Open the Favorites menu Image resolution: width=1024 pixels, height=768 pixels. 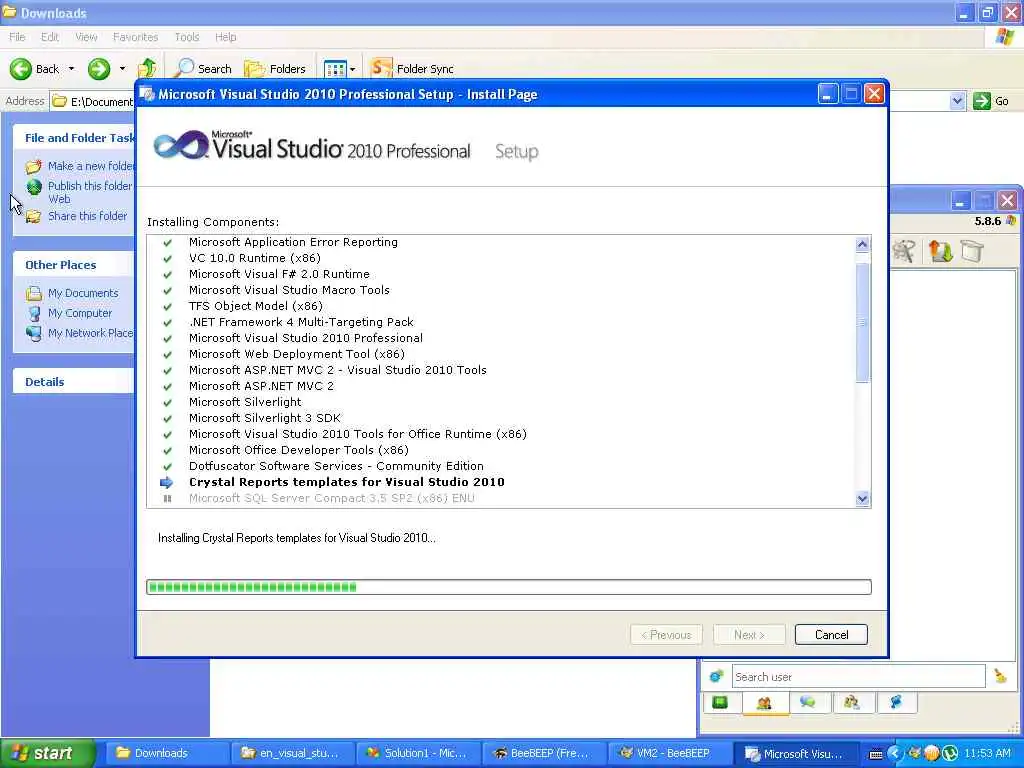coord(135,37)
